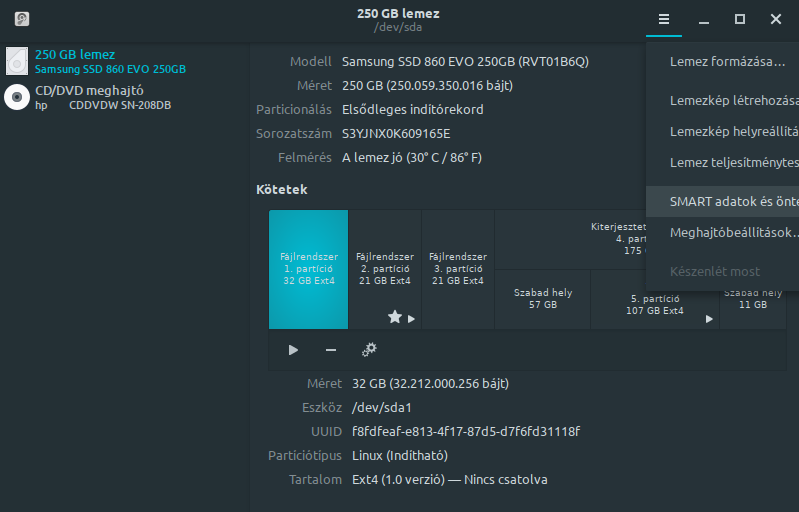Close the Disks window
The width and height of the screenshot is (799, 512).
[x=776, y=19]
